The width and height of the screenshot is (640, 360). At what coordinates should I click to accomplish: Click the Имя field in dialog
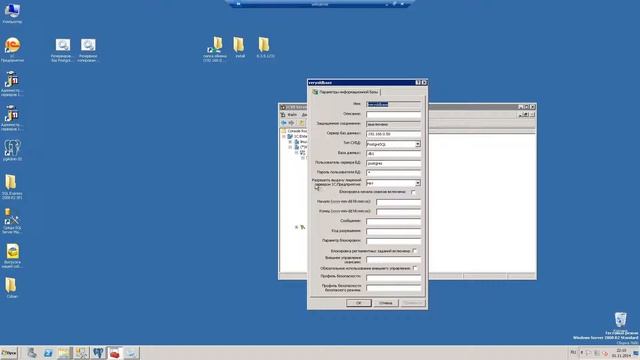[x=393, y=104]
